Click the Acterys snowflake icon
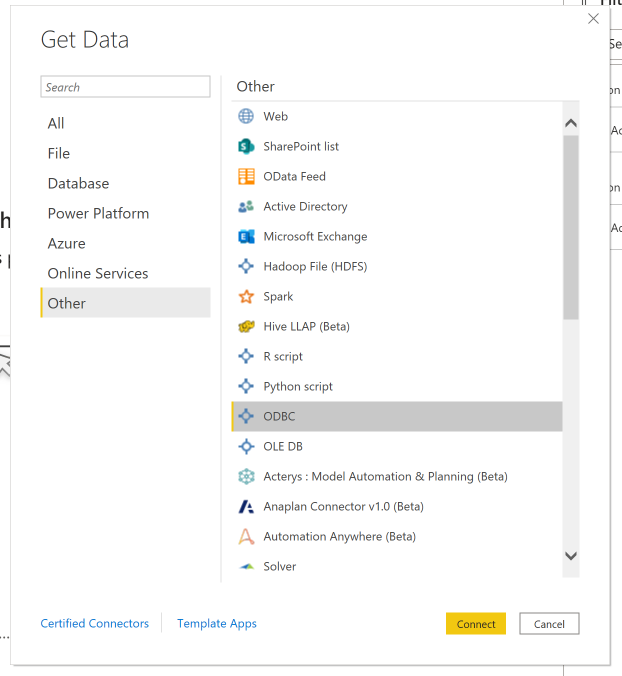The image size is (622, 676). click(246, 476)
